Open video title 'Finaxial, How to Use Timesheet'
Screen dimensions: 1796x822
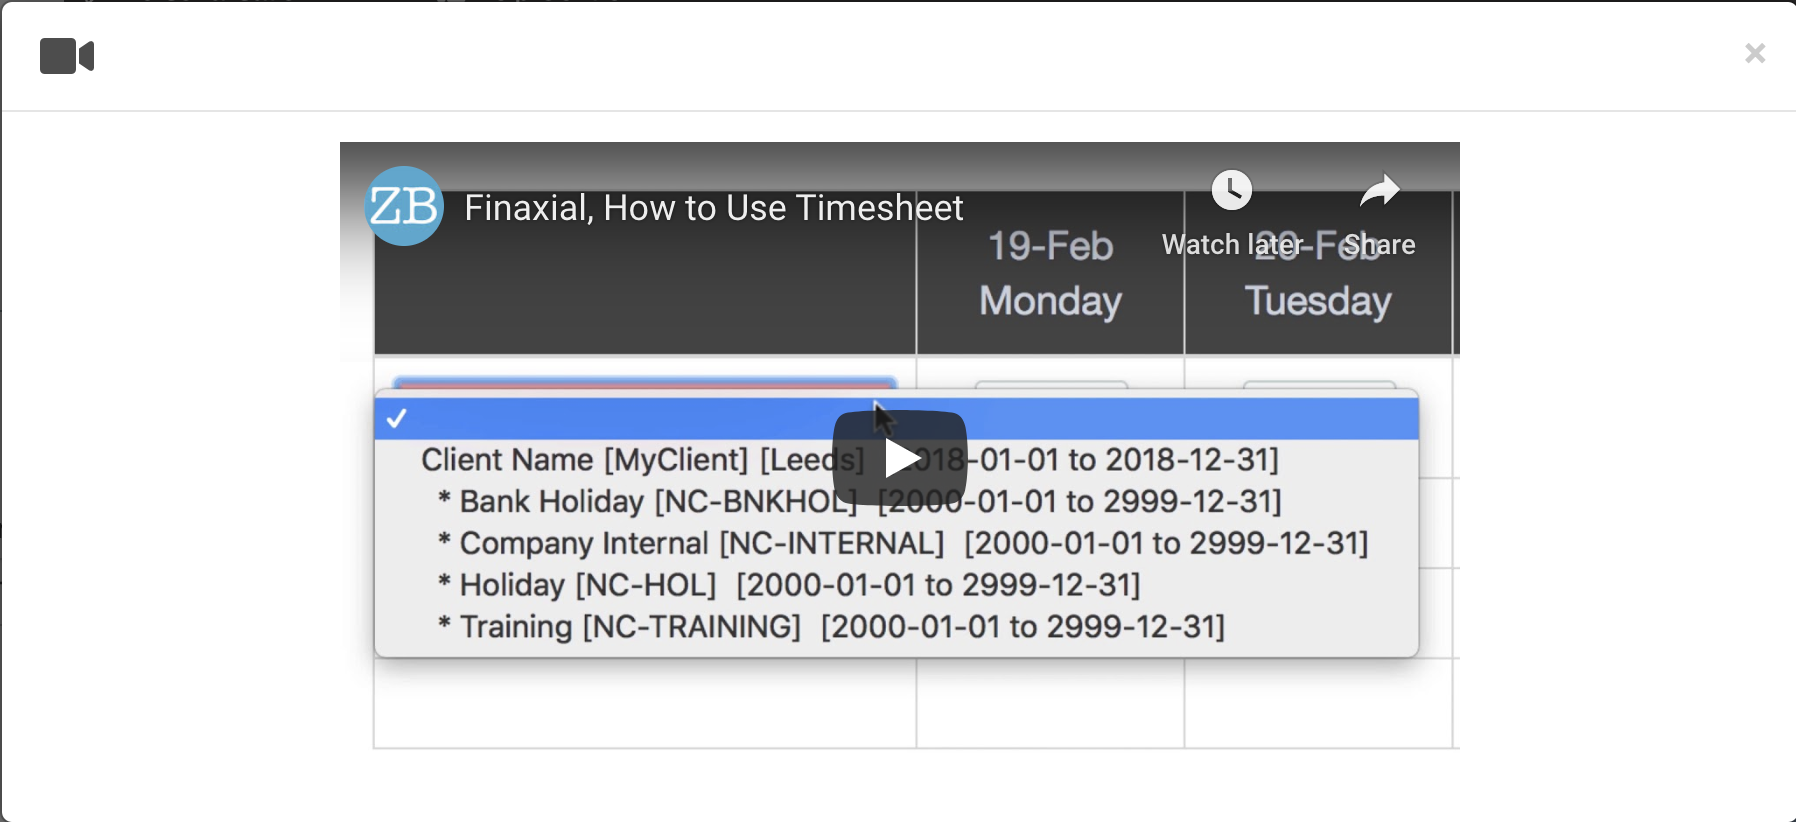(x=713, y=208)
